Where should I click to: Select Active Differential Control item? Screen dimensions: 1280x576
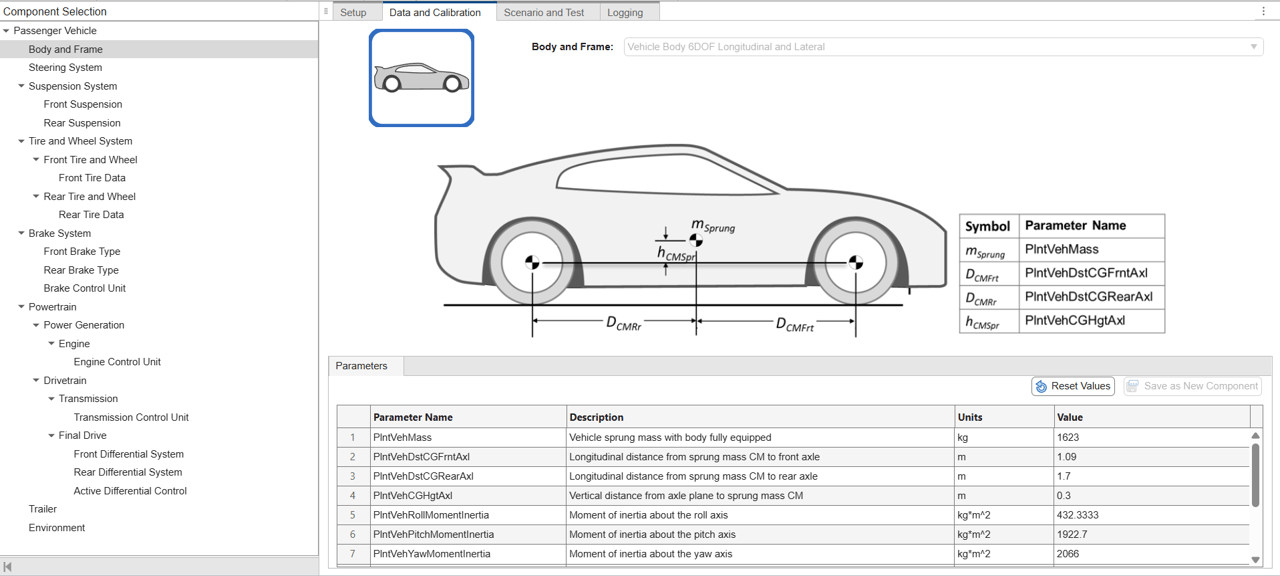pos(130,491)
